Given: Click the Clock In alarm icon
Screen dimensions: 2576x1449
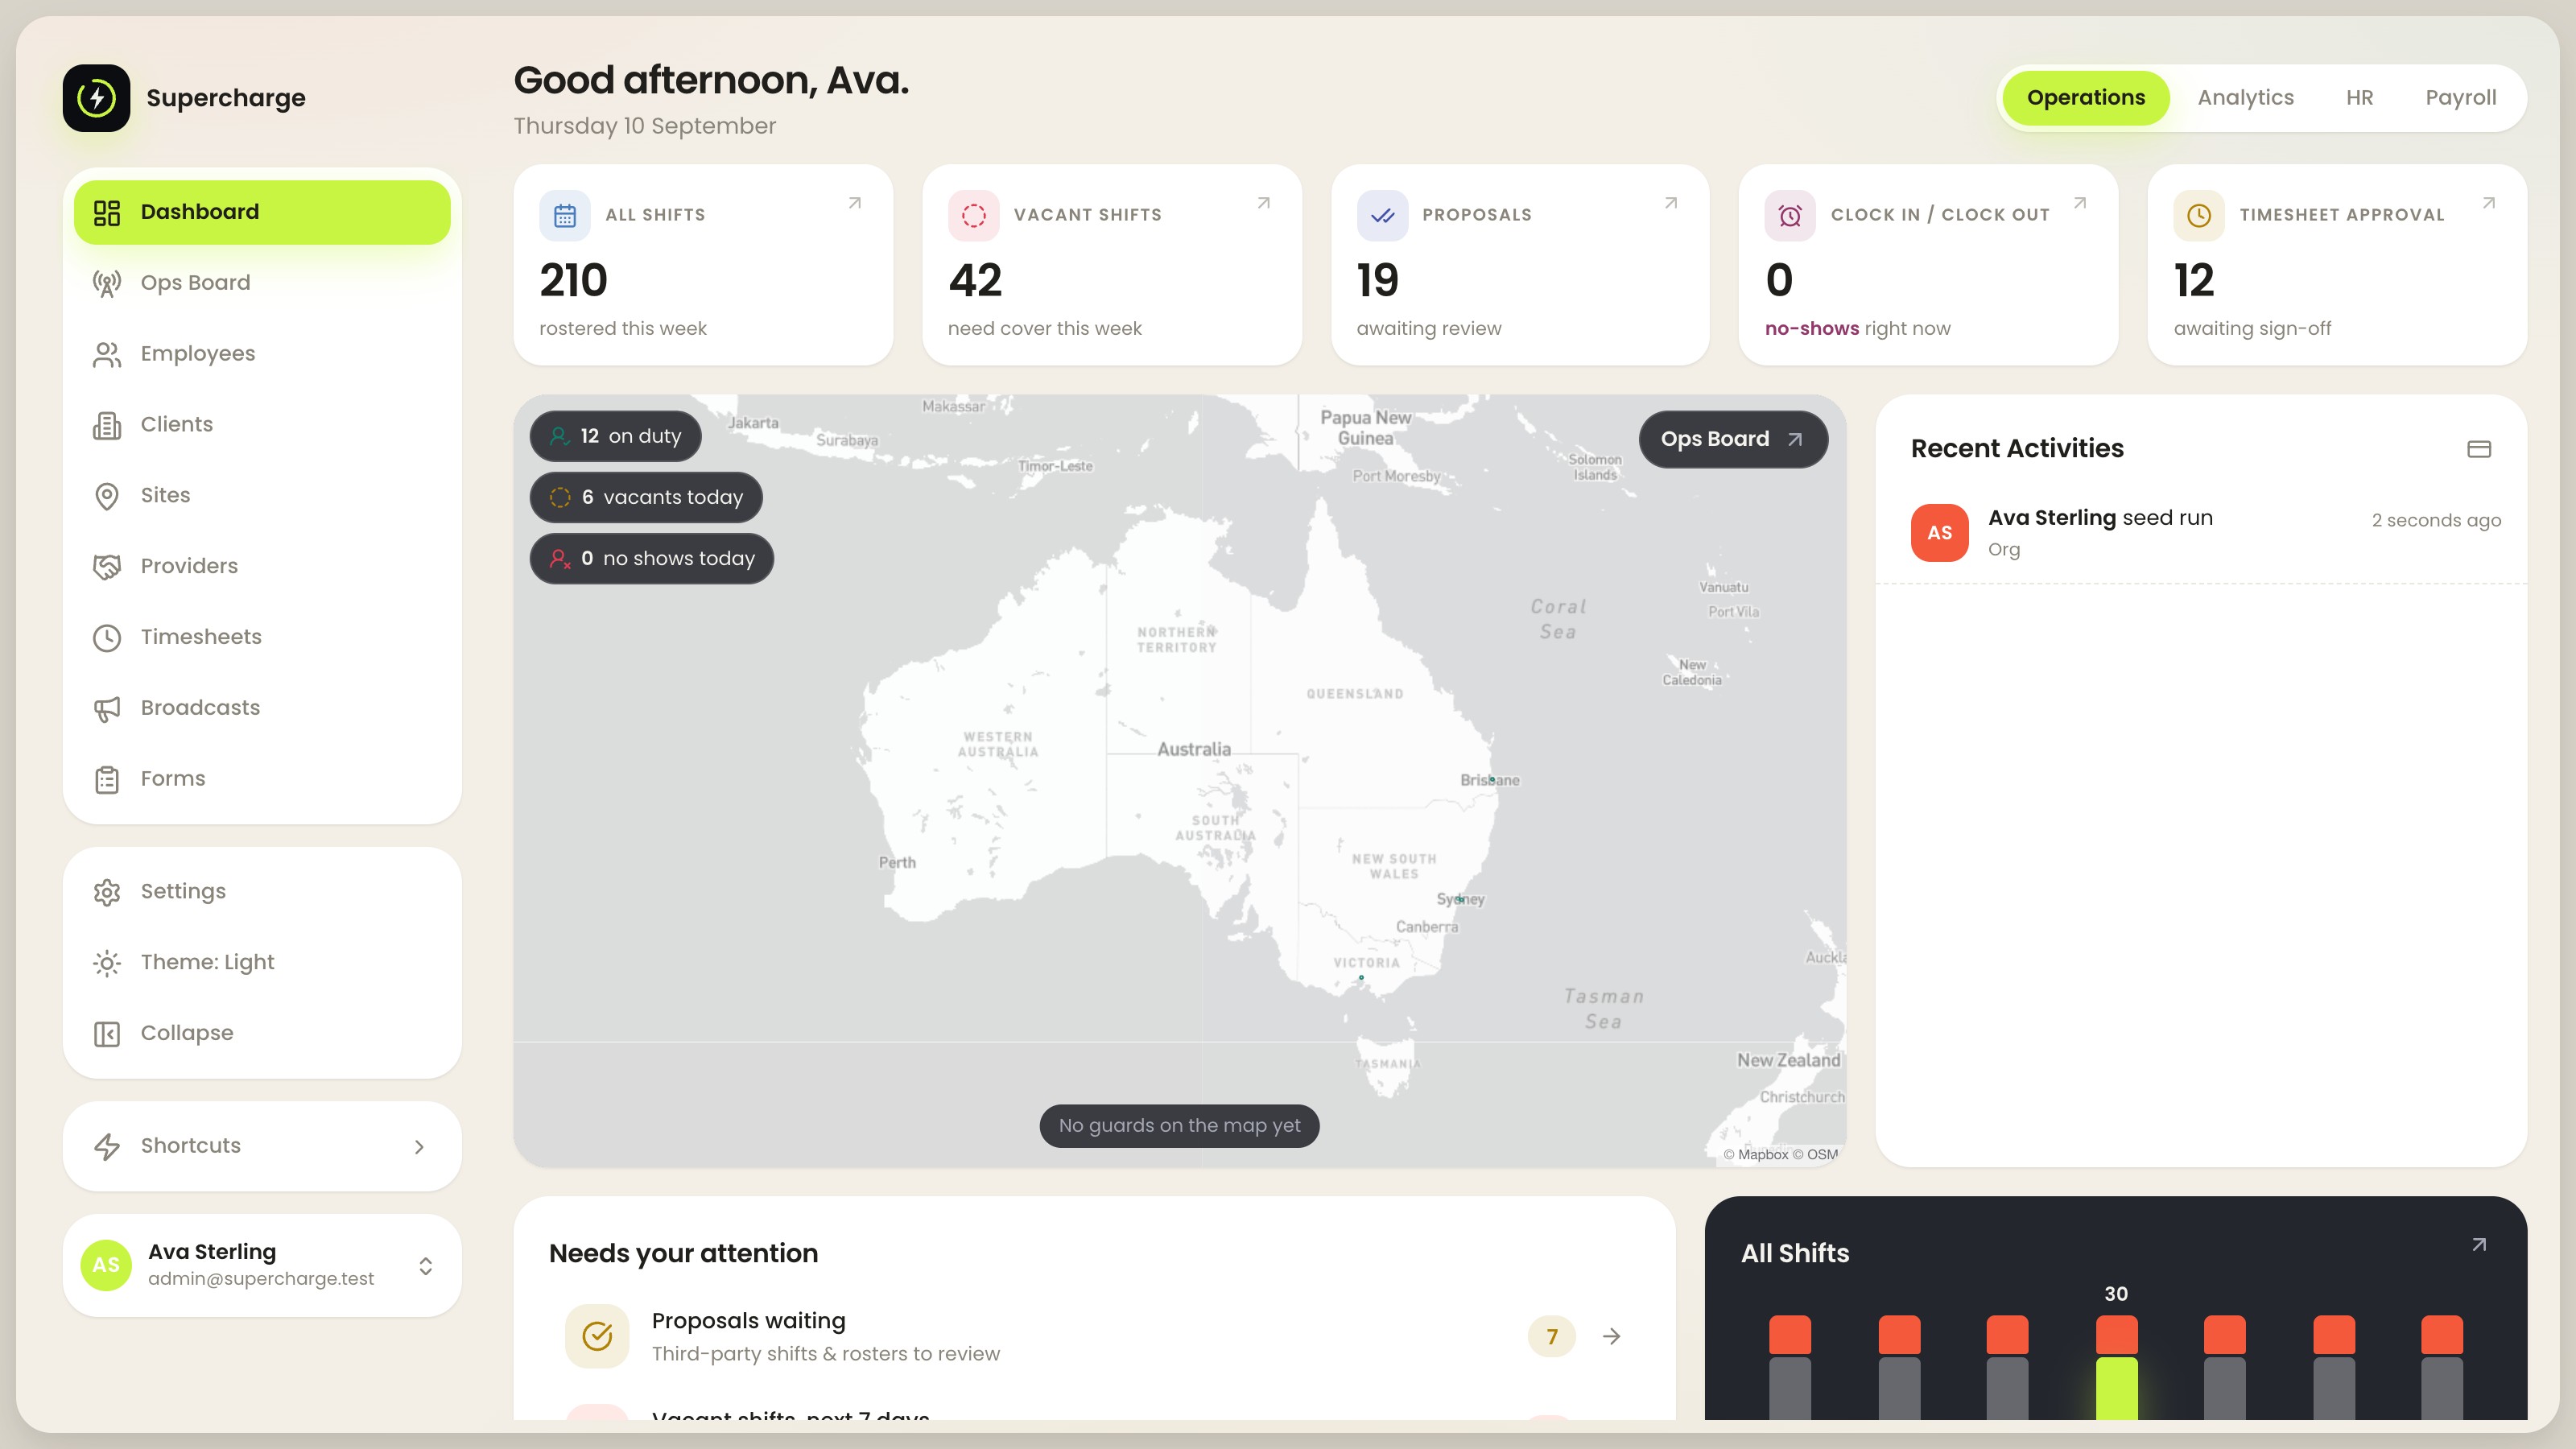Looking at the screenshot, I should click(x=1790, y=215).
